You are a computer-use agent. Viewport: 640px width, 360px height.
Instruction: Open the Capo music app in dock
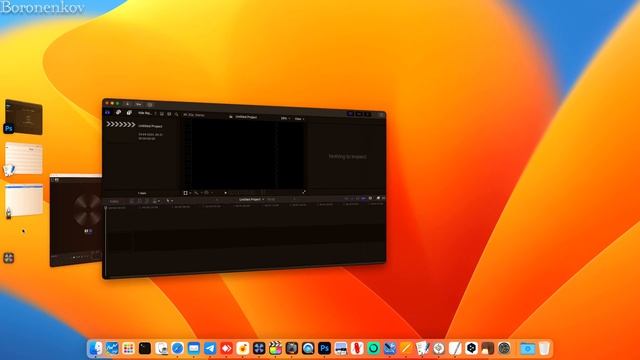tap(242, 348)
